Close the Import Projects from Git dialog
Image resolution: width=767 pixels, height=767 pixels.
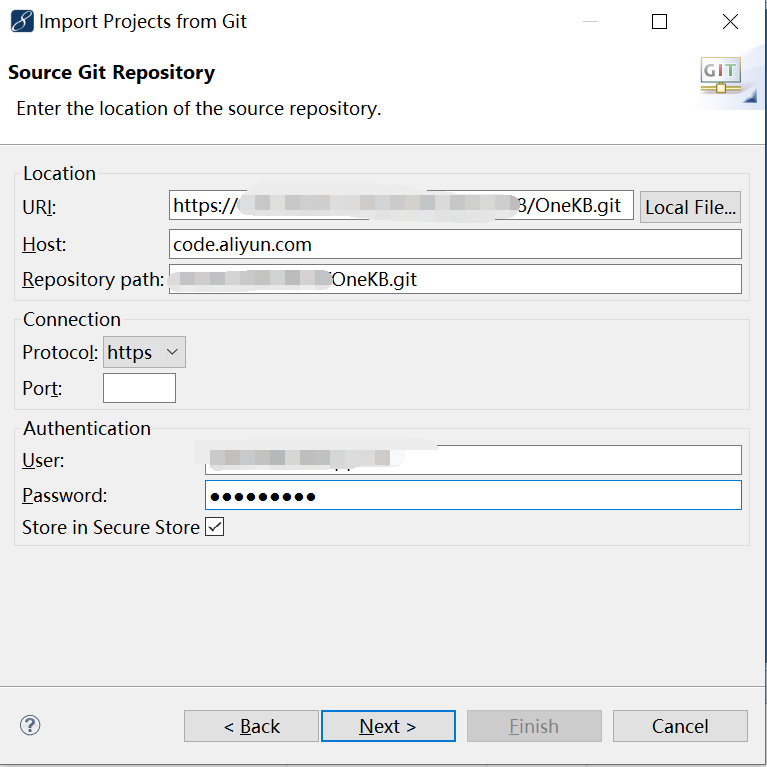(731, 21)
